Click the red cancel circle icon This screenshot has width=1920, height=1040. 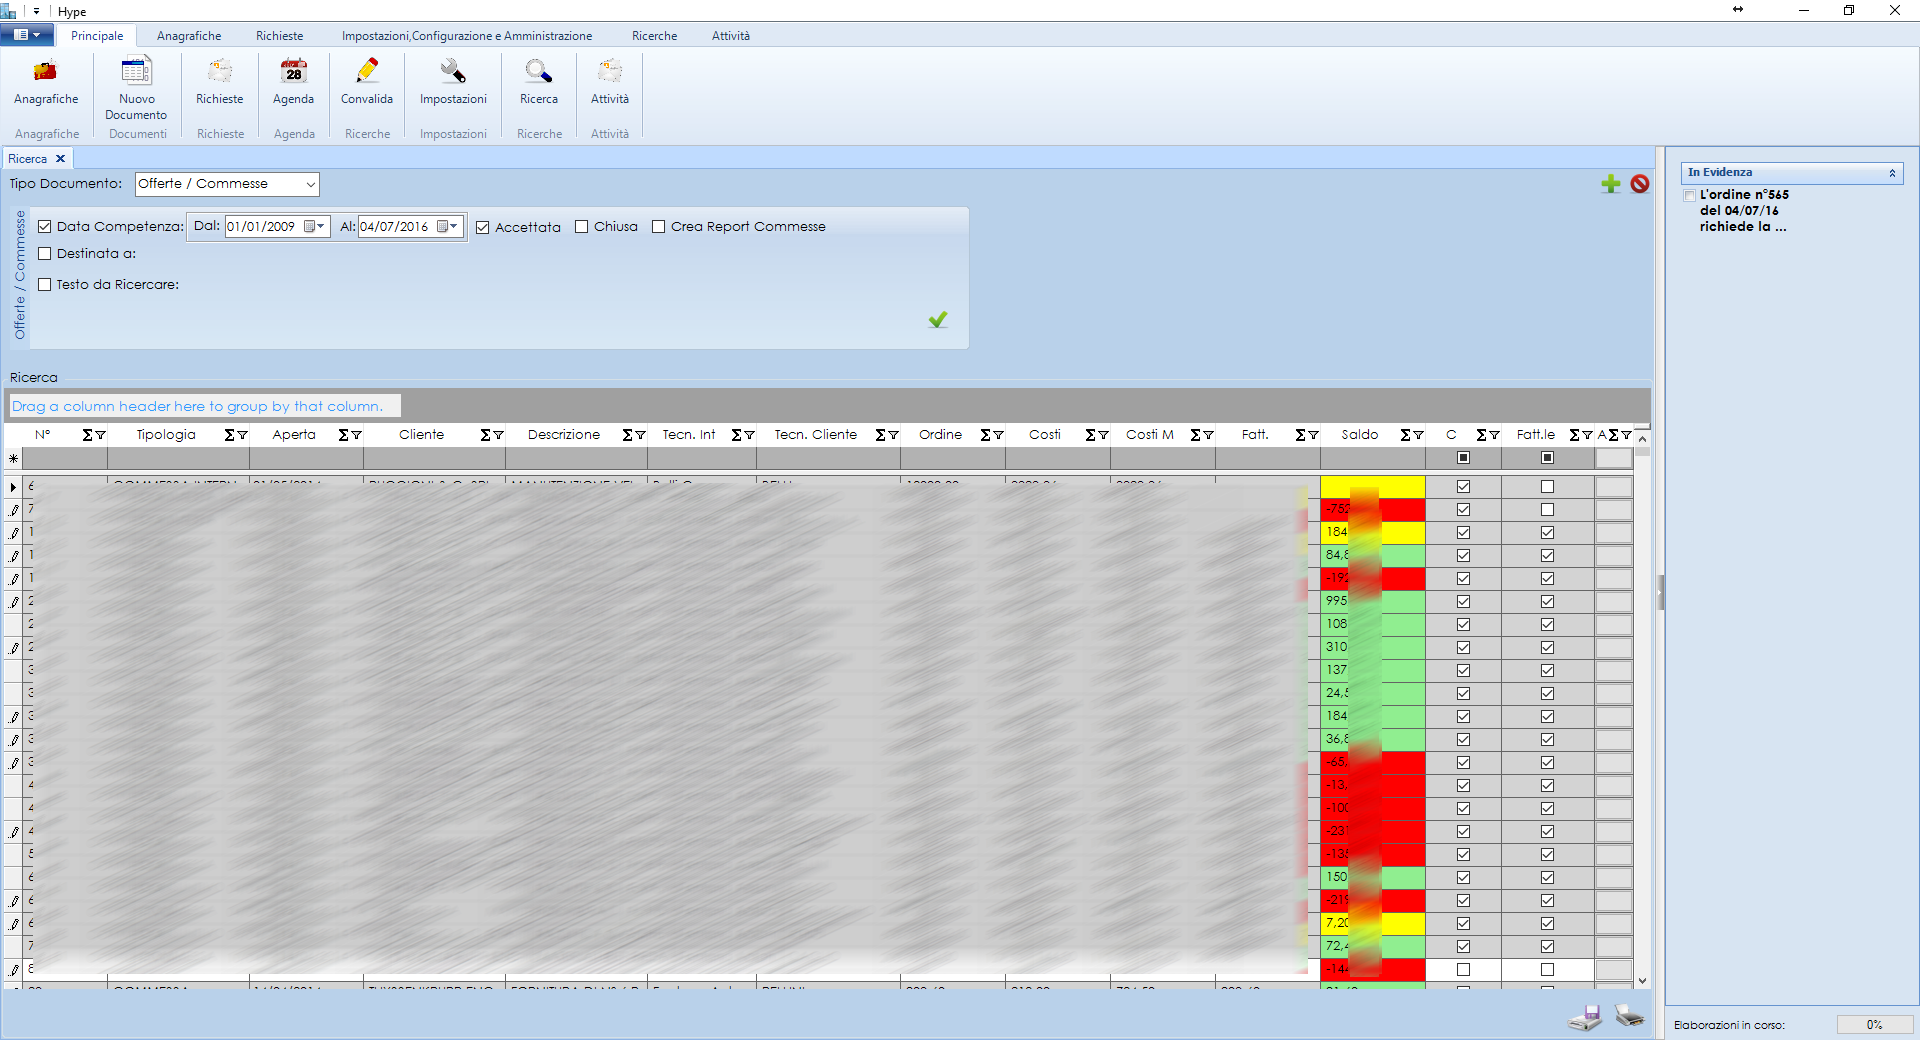pos(1640,184)
